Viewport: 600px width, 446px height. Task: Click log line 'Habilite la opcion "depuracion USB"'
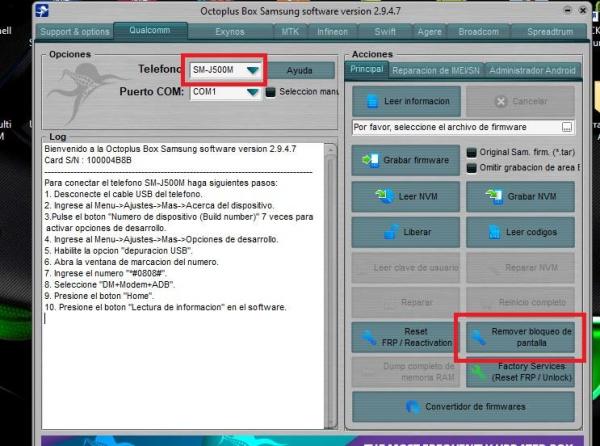[x=119, y=251]
